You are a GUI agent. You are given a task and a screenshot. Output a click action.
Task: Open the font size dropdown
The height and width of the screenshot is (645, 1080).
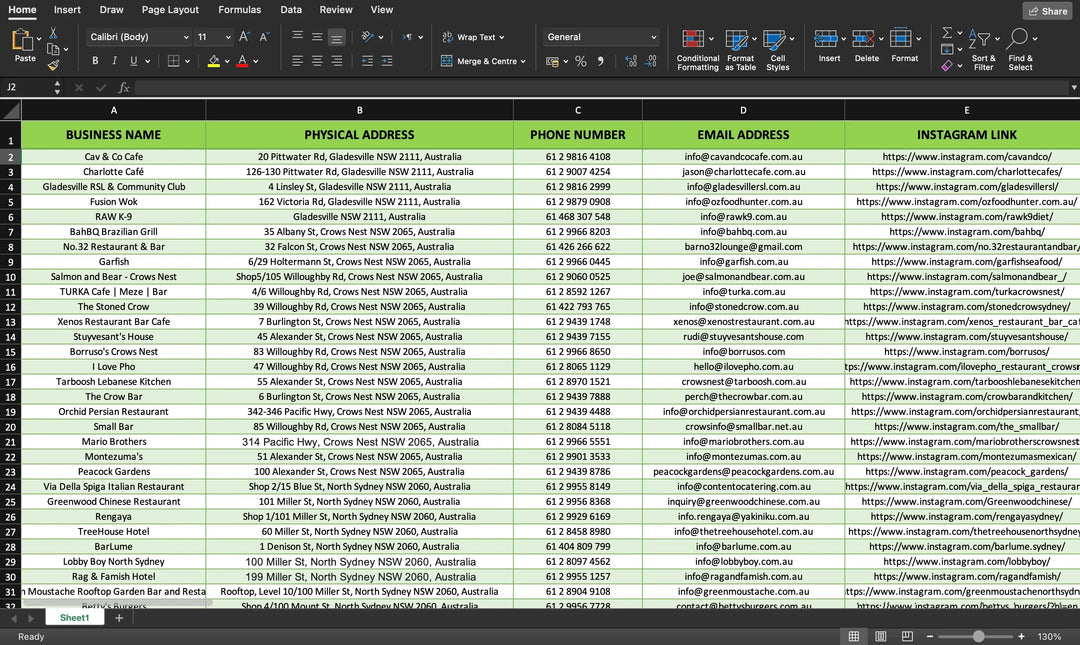228,37
